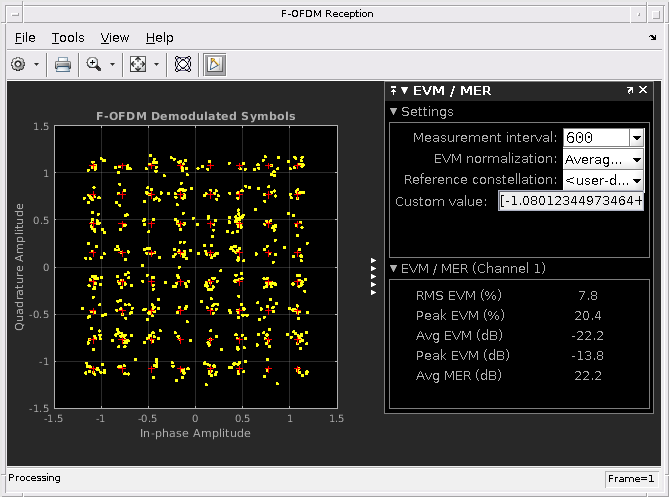Close the EVM / MER panel
Screen dimensions: 669x497
tap(643, 90)
